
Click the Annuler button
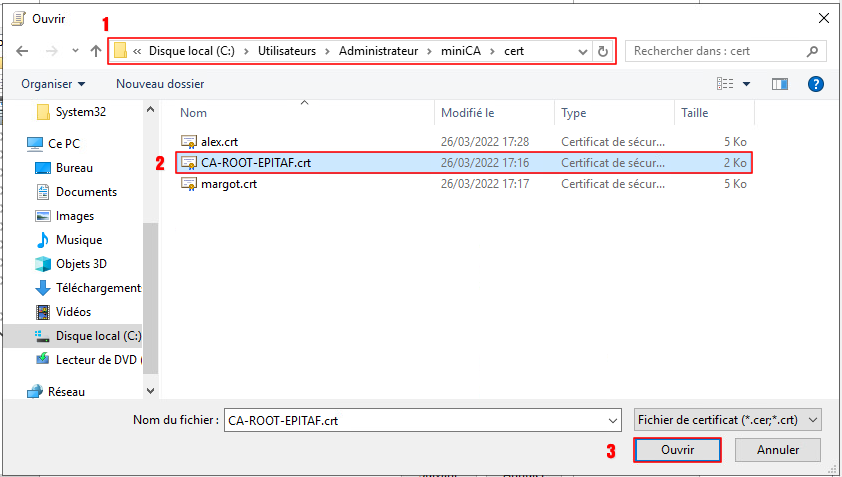point(777,450)
